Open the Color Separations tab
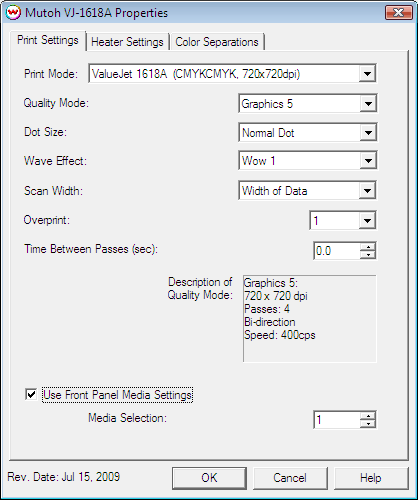The height and width of the screenshot is (500, 418). 217,42
